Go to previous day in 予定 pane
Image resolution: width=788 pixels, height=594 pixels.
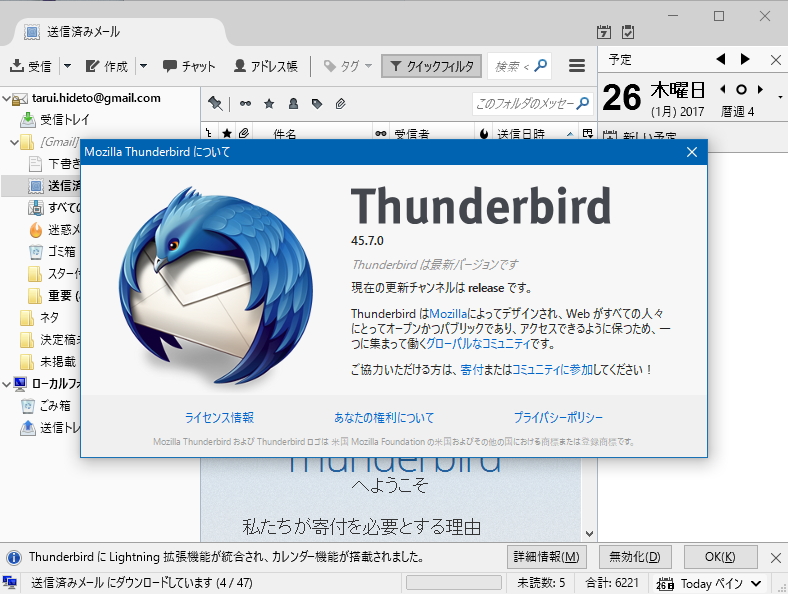pos(721,59)
